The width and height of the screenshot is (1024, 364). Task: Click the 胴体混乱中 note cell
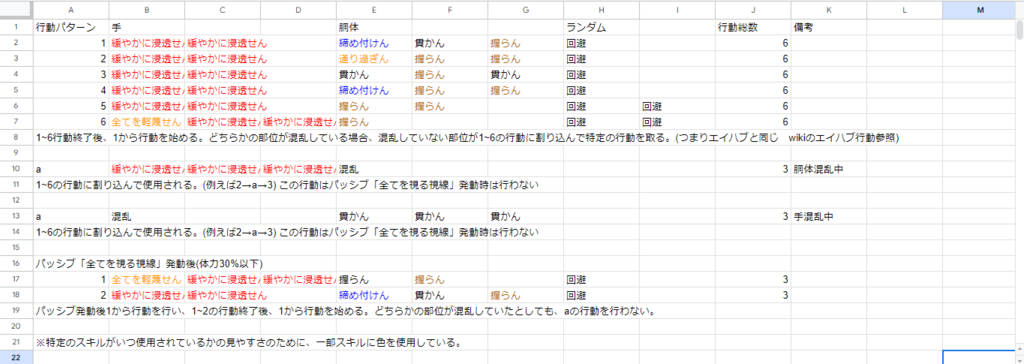coord(829,169)
